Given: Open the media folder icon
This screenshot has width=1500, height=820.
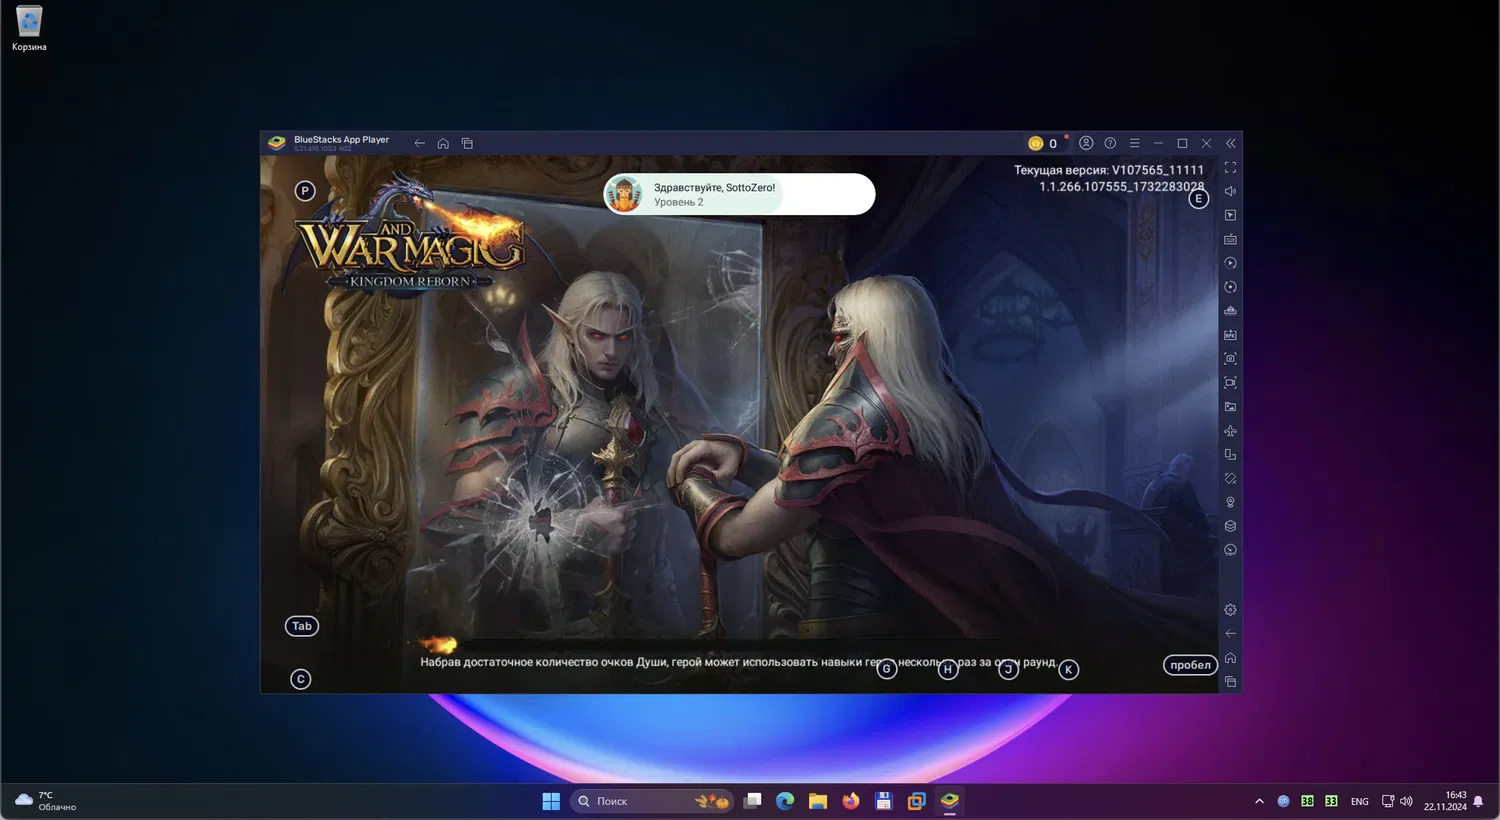Looking at the screenshot, I should pos(1230,407).
